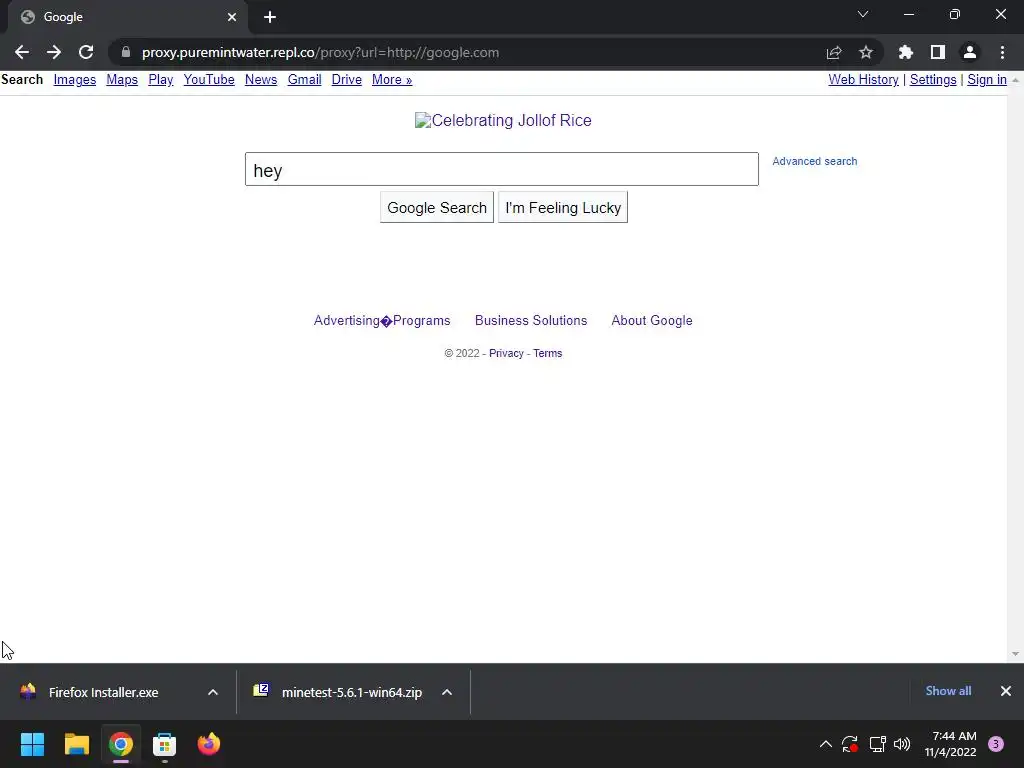Click the address bar URL
Screen dimensions: 1024x768
(320, 52)
